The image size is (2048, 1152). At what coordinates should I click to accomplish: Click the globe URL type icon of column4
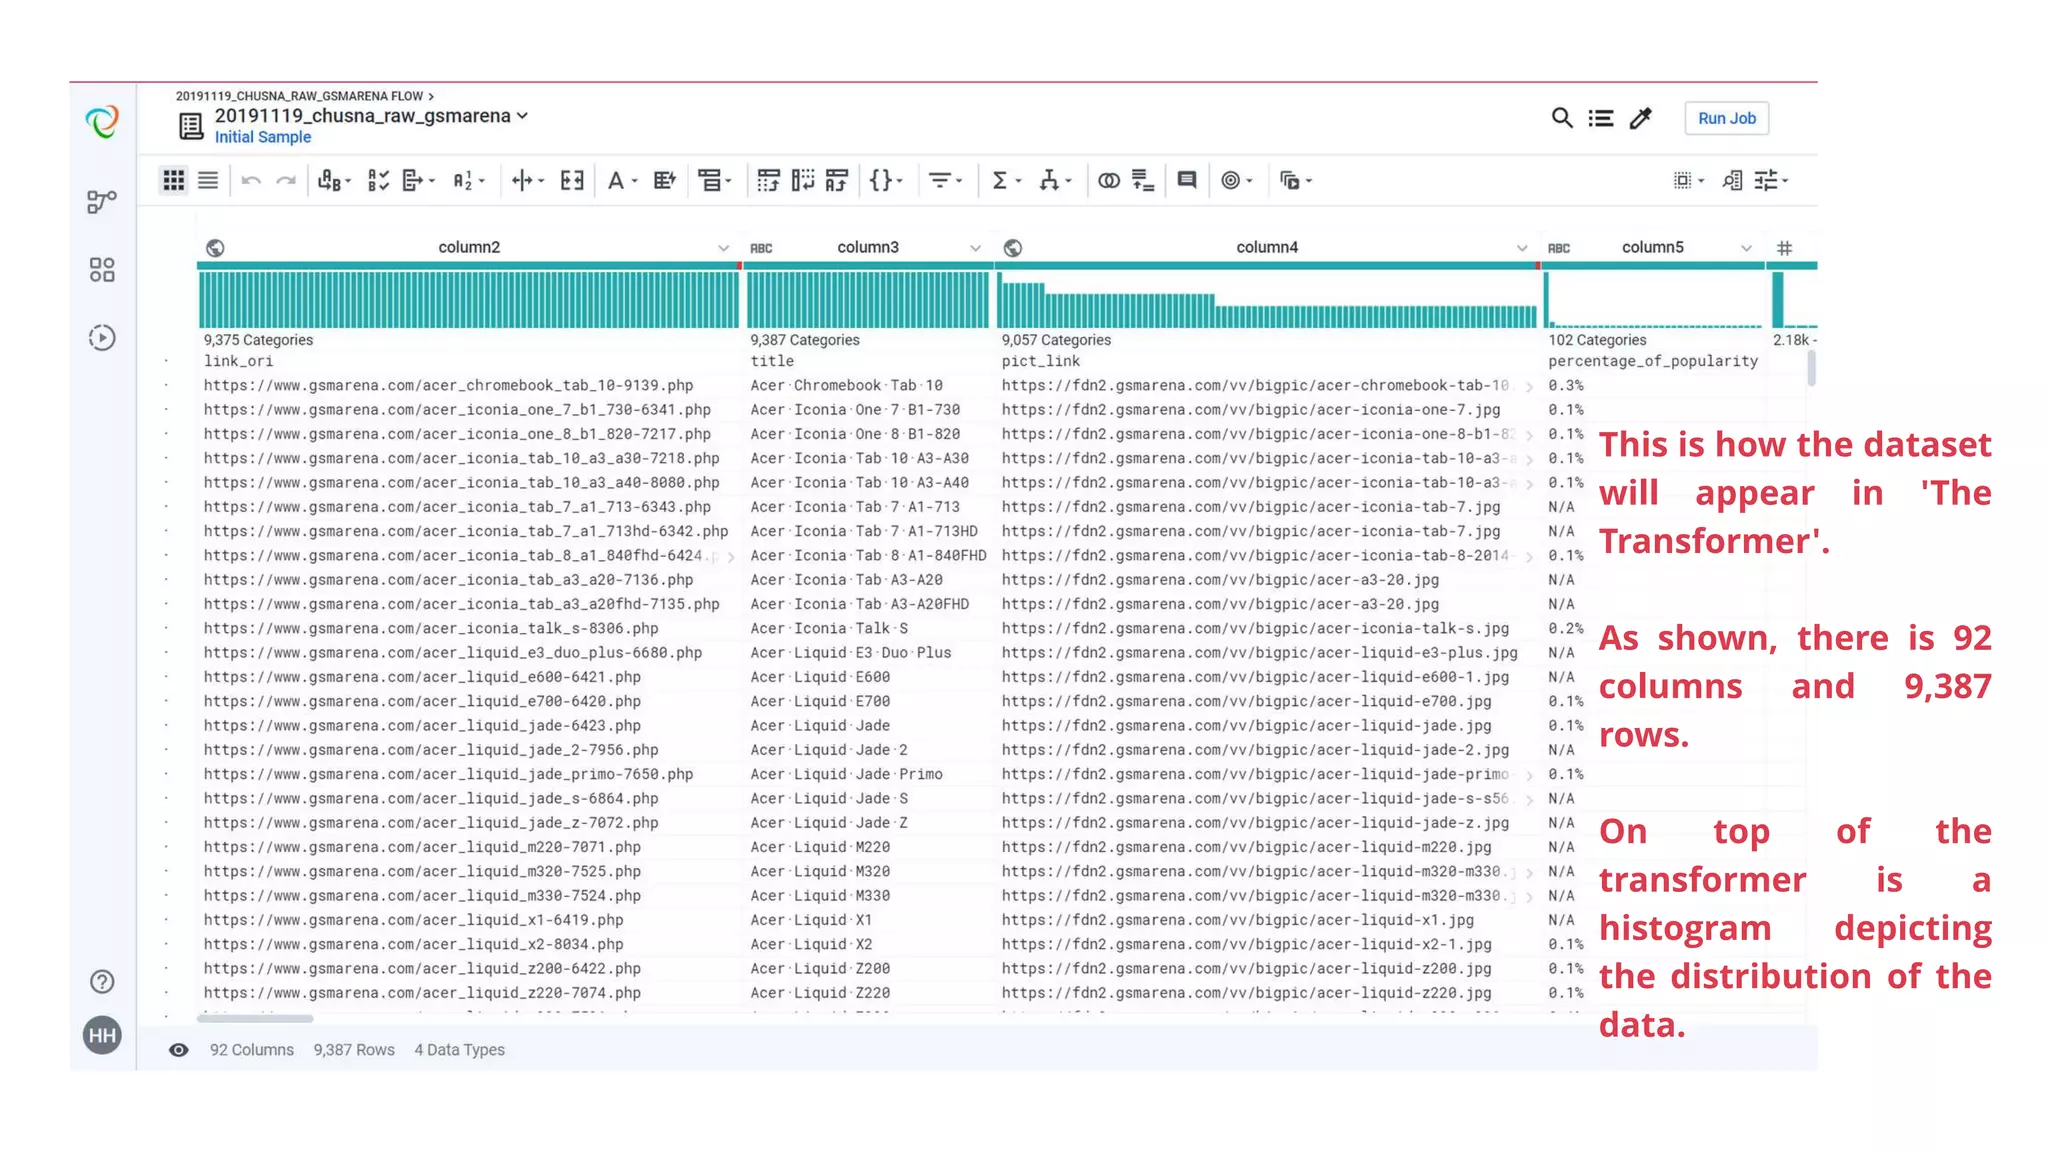click(1013, 248)
